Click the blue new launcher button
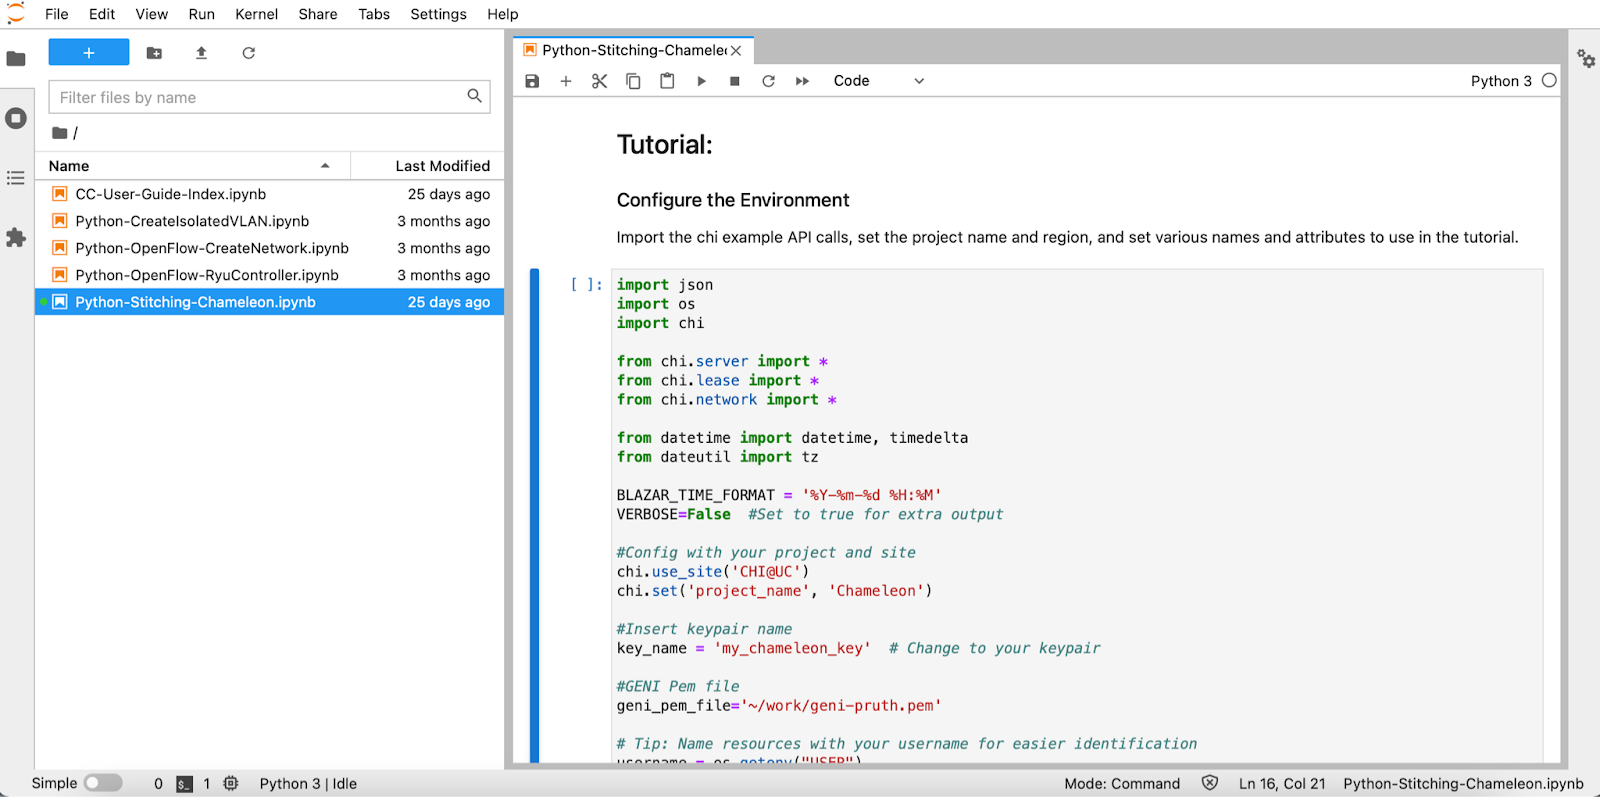This screenshot has height=797, width=1600. (x=89, y=53)
